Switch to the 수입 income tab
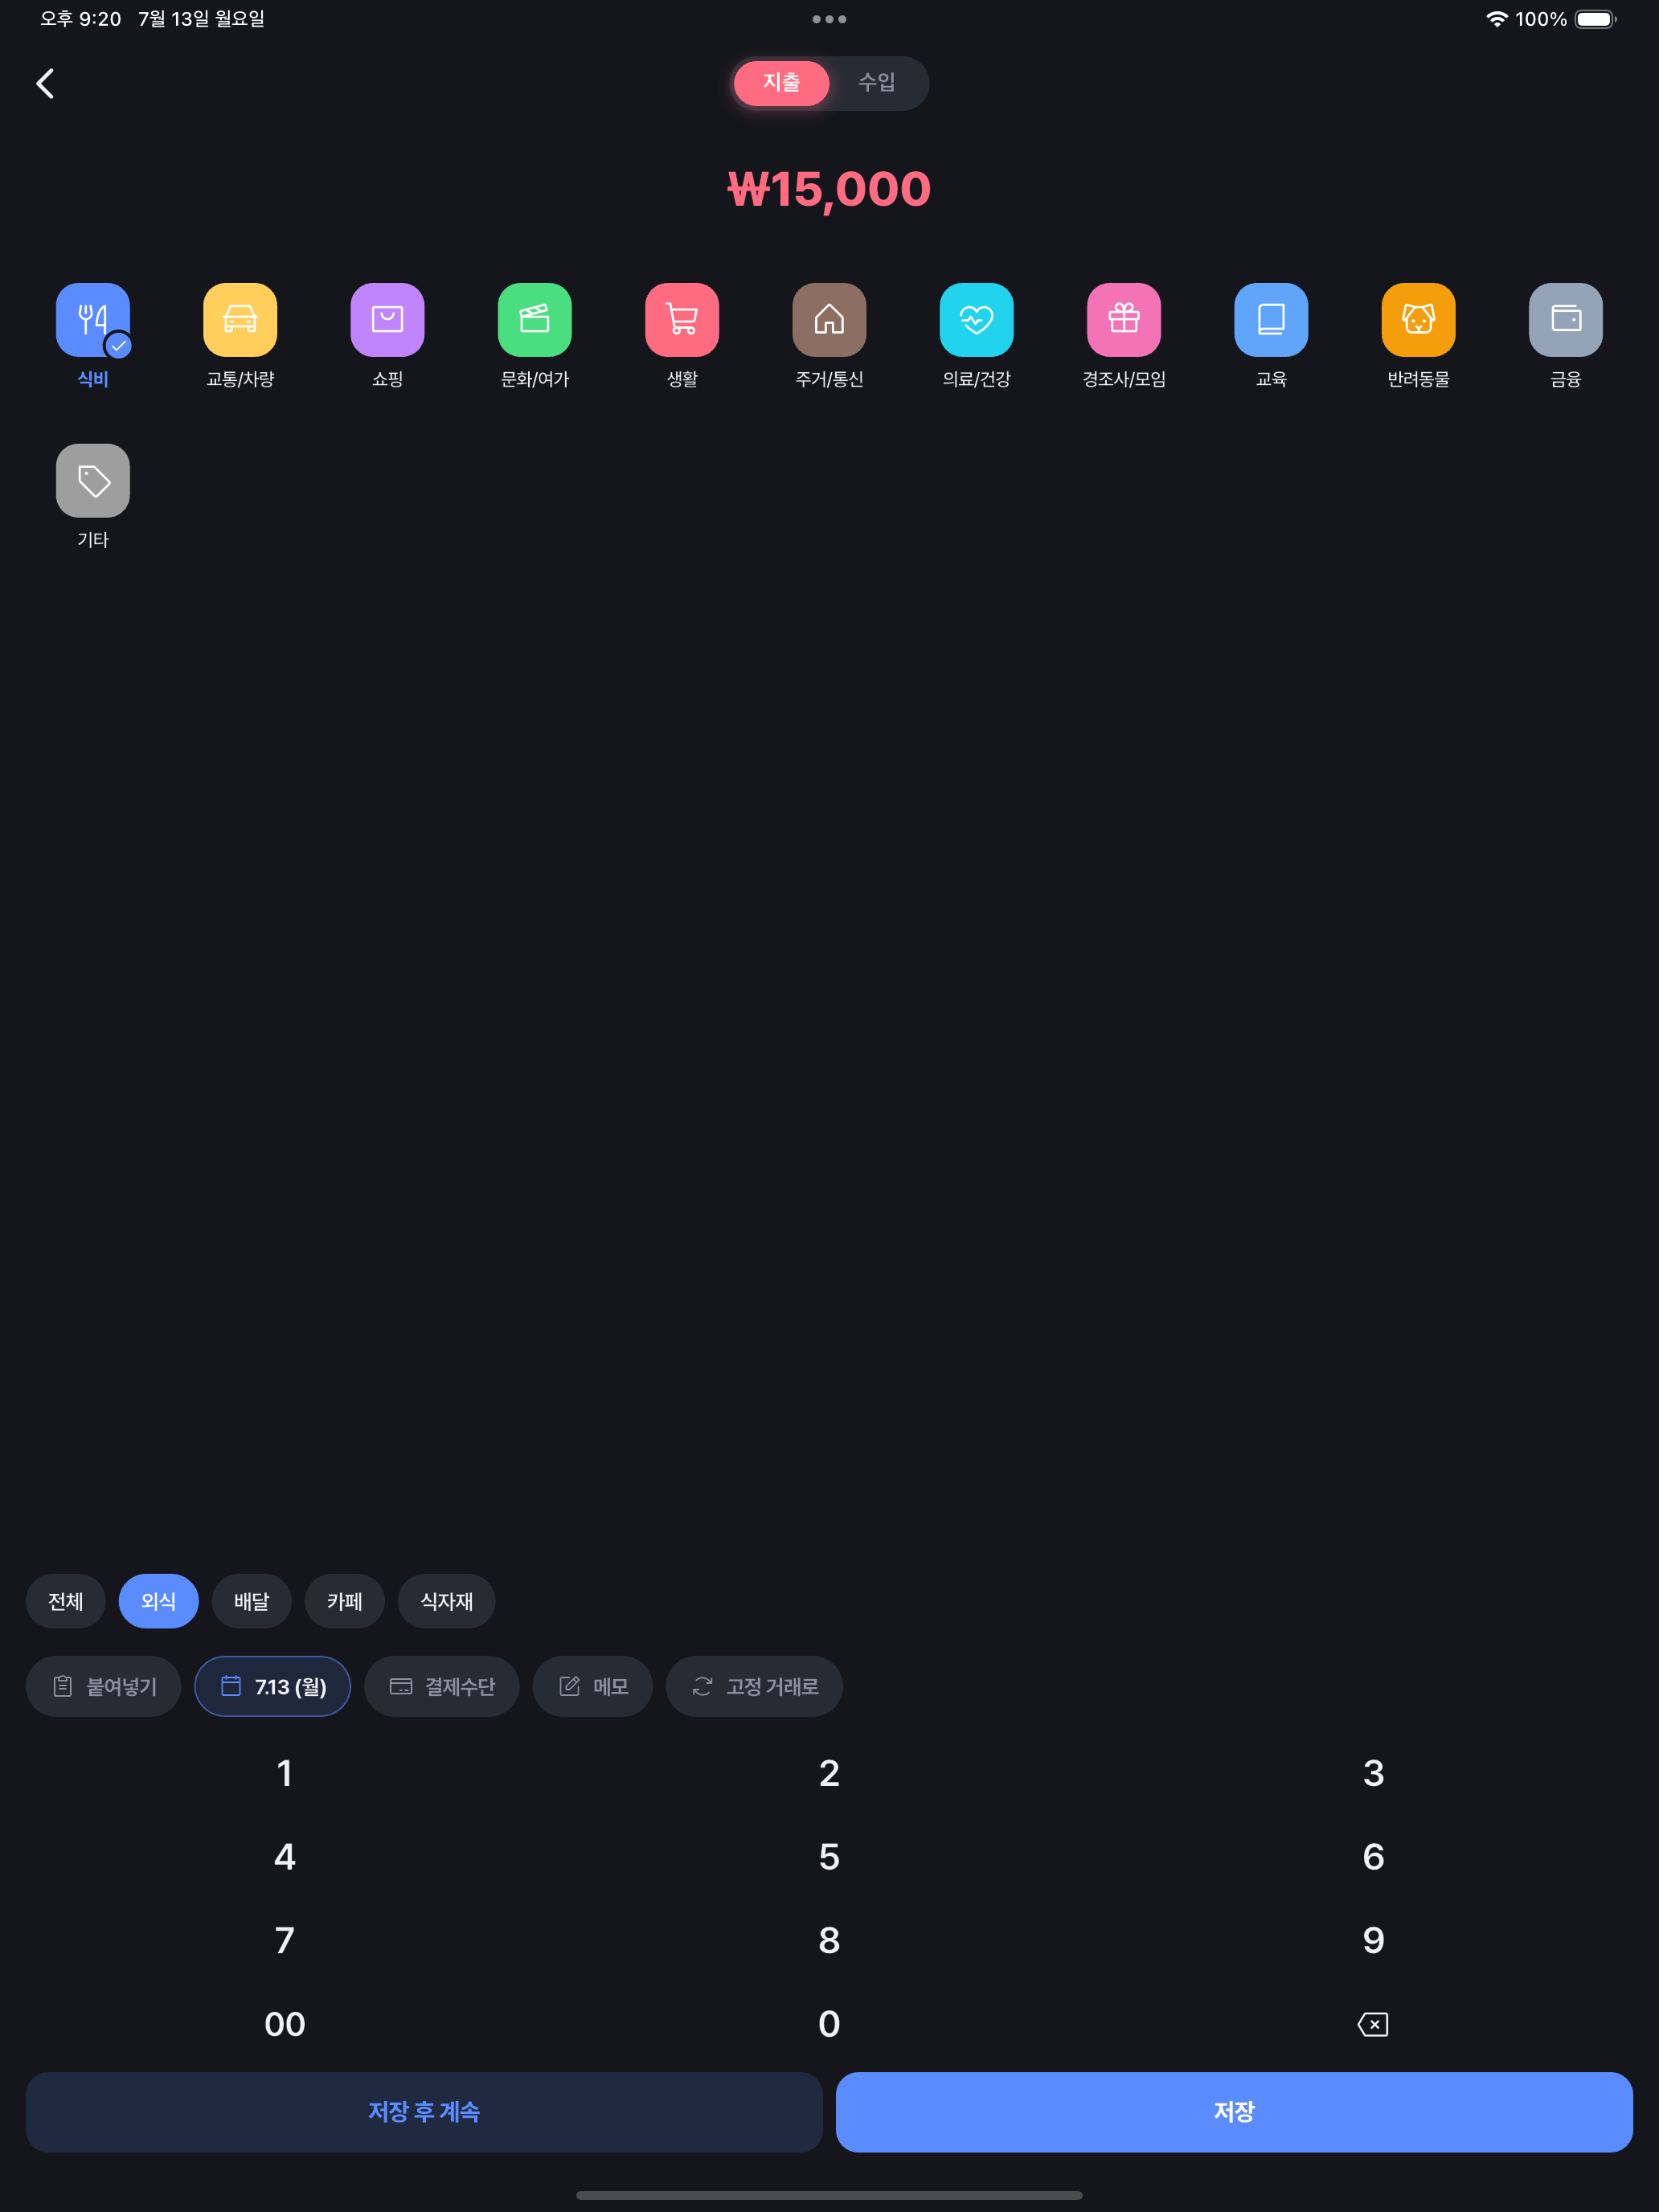The image size is (1659, 2212). (877, 83)
